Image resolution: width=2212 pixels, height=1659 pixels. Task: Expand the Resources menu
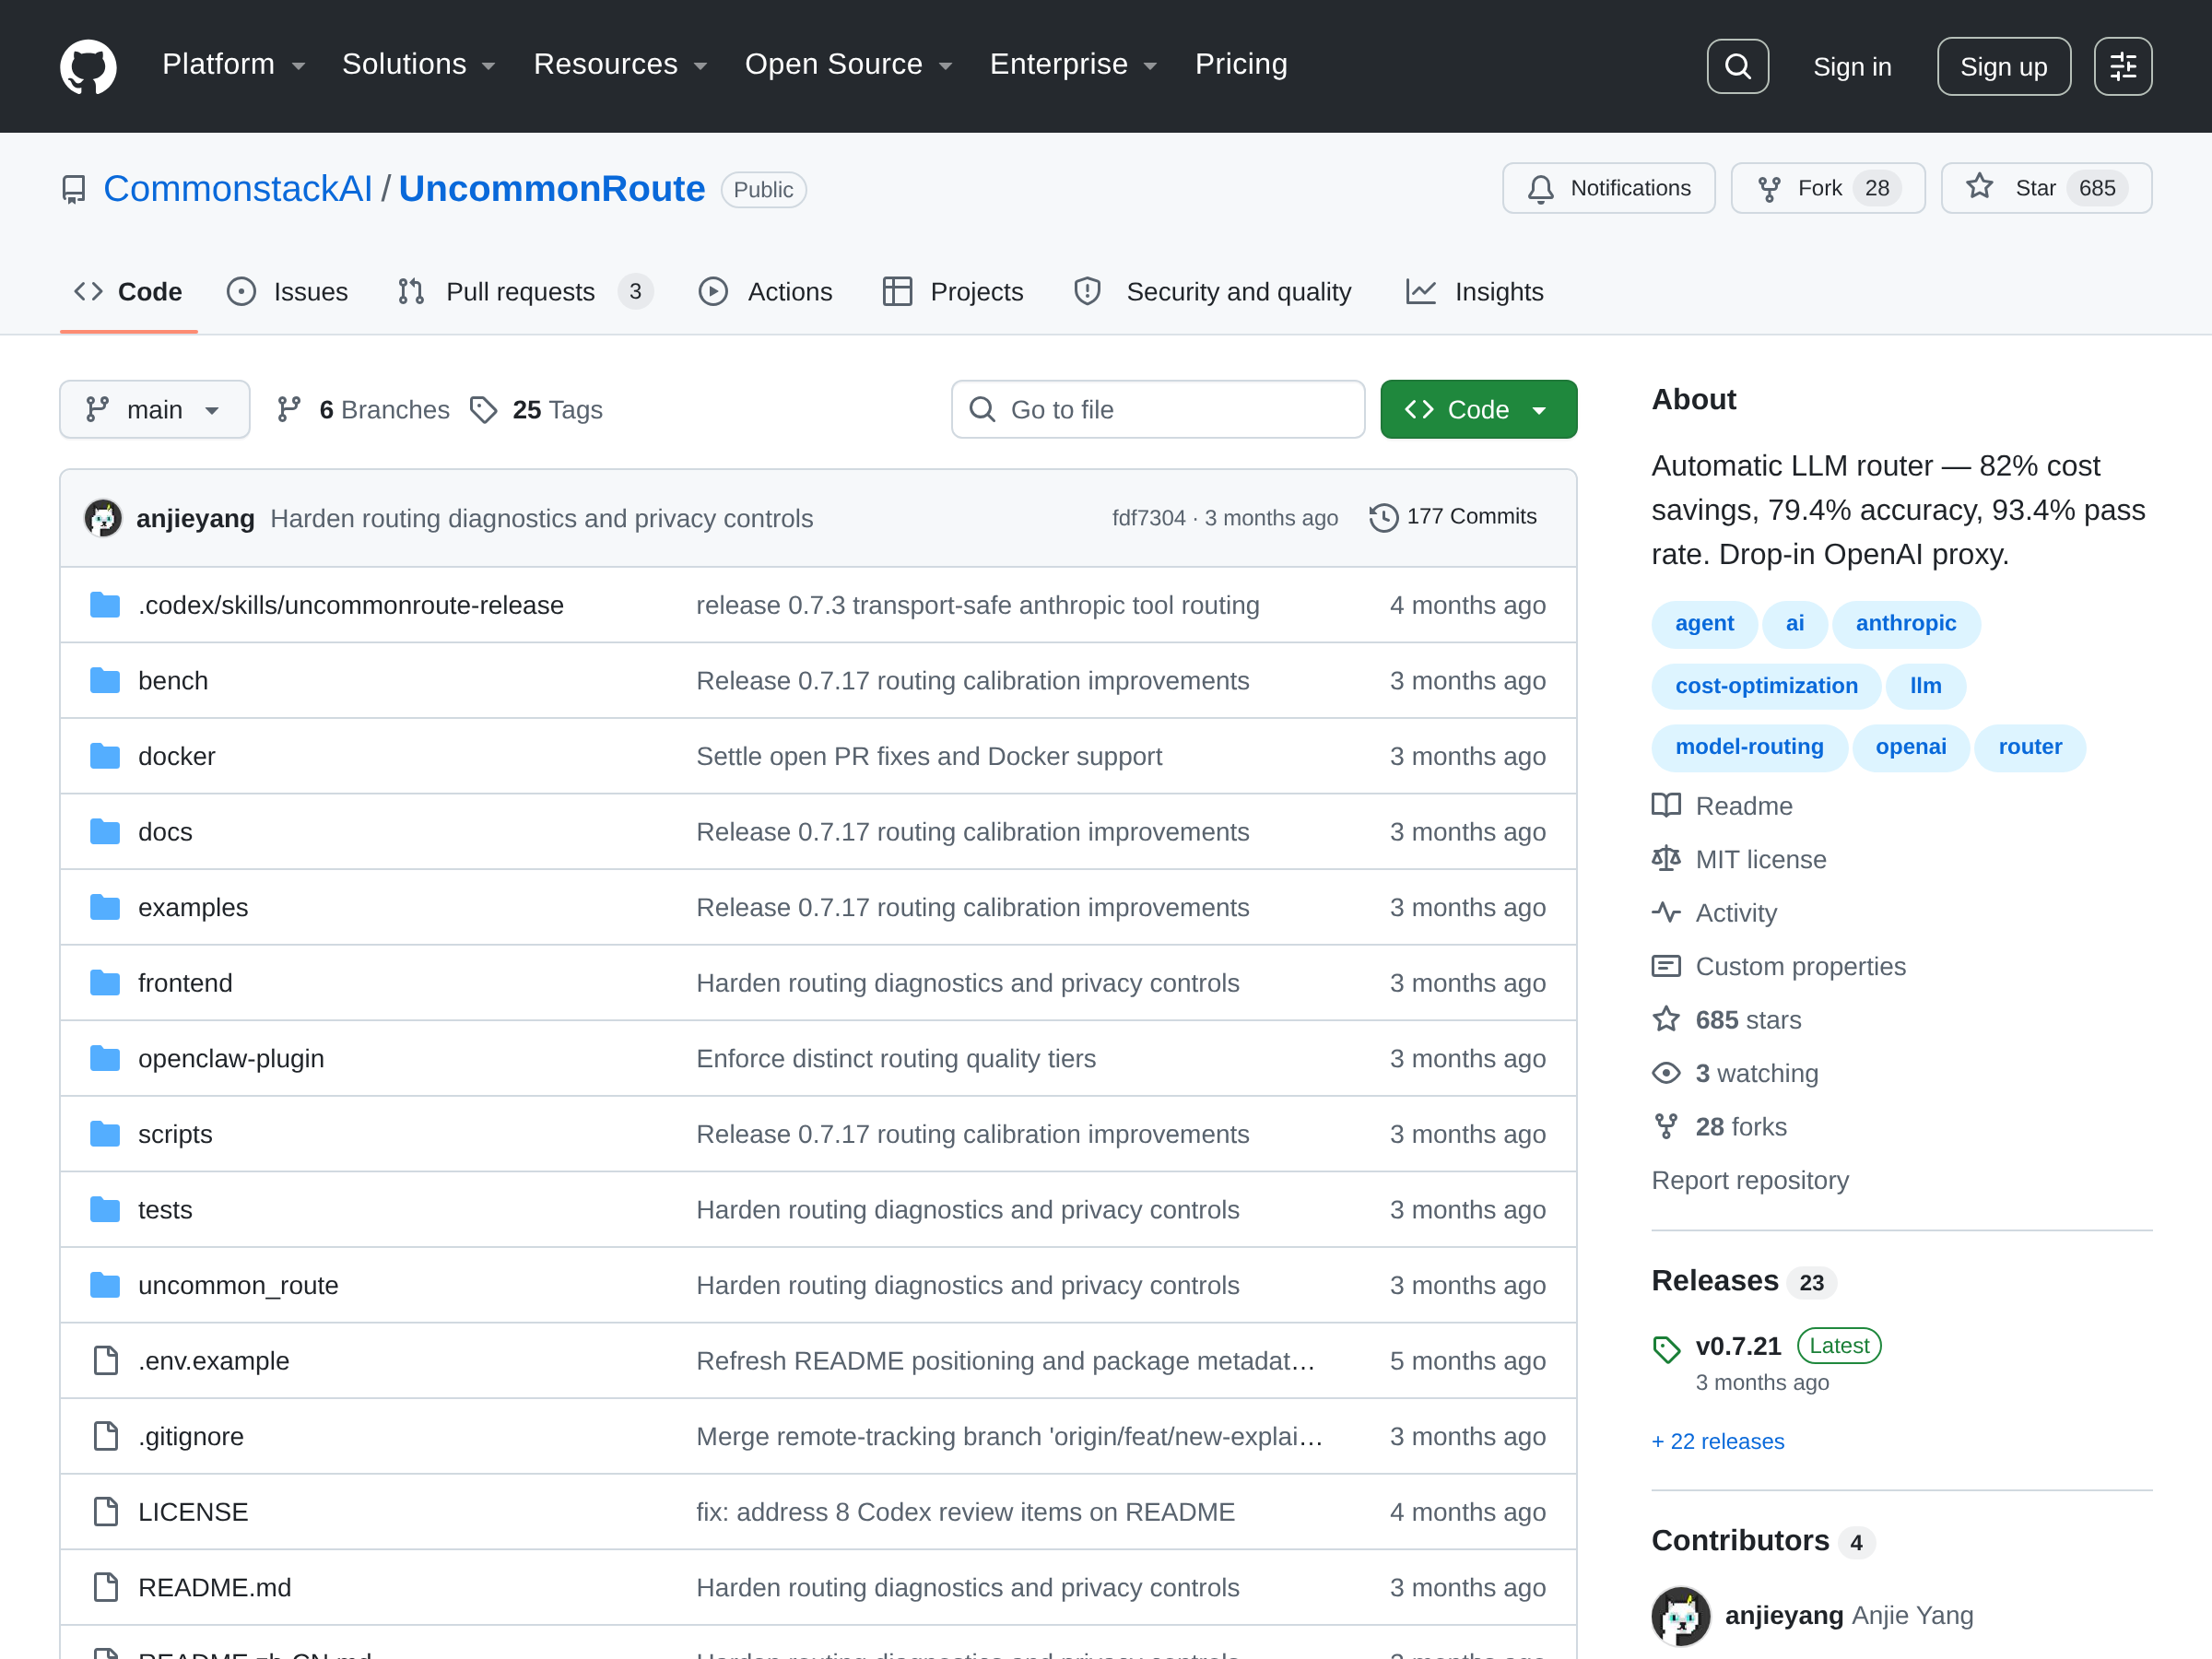(x=621, y=65)
